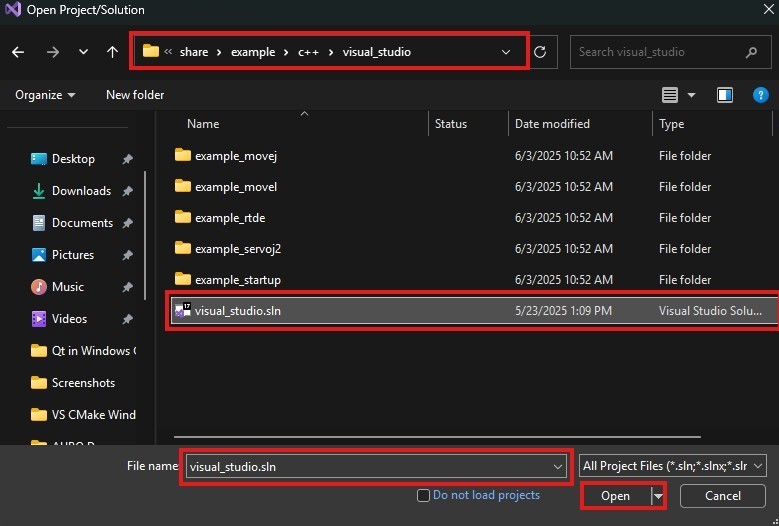Sort by Date modified column
This screenshot has width=779, height=526.
point(552,124)
